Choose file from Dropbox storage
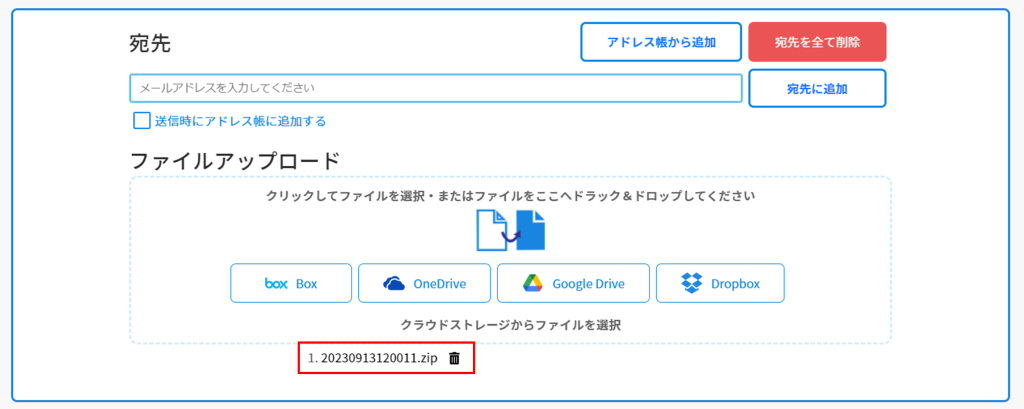 720,284
